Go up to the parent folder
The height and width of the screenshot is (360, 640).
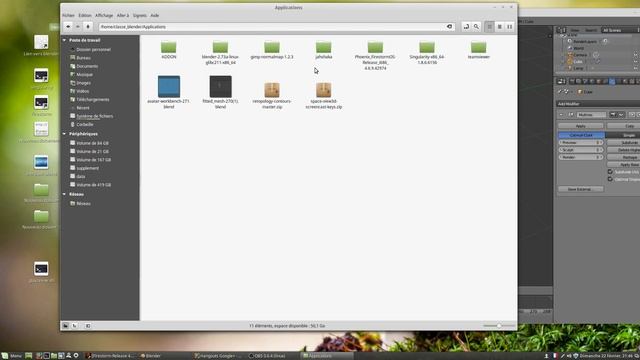[x=88, y=27]
